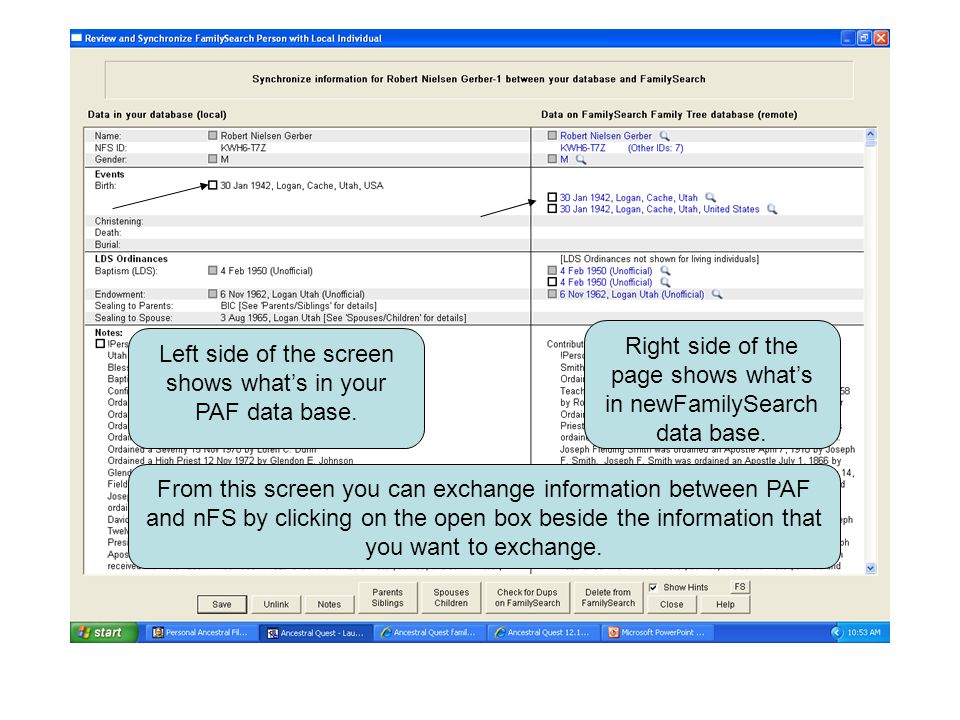
Task: Open Spouses Children button
Action: (451, 598)
